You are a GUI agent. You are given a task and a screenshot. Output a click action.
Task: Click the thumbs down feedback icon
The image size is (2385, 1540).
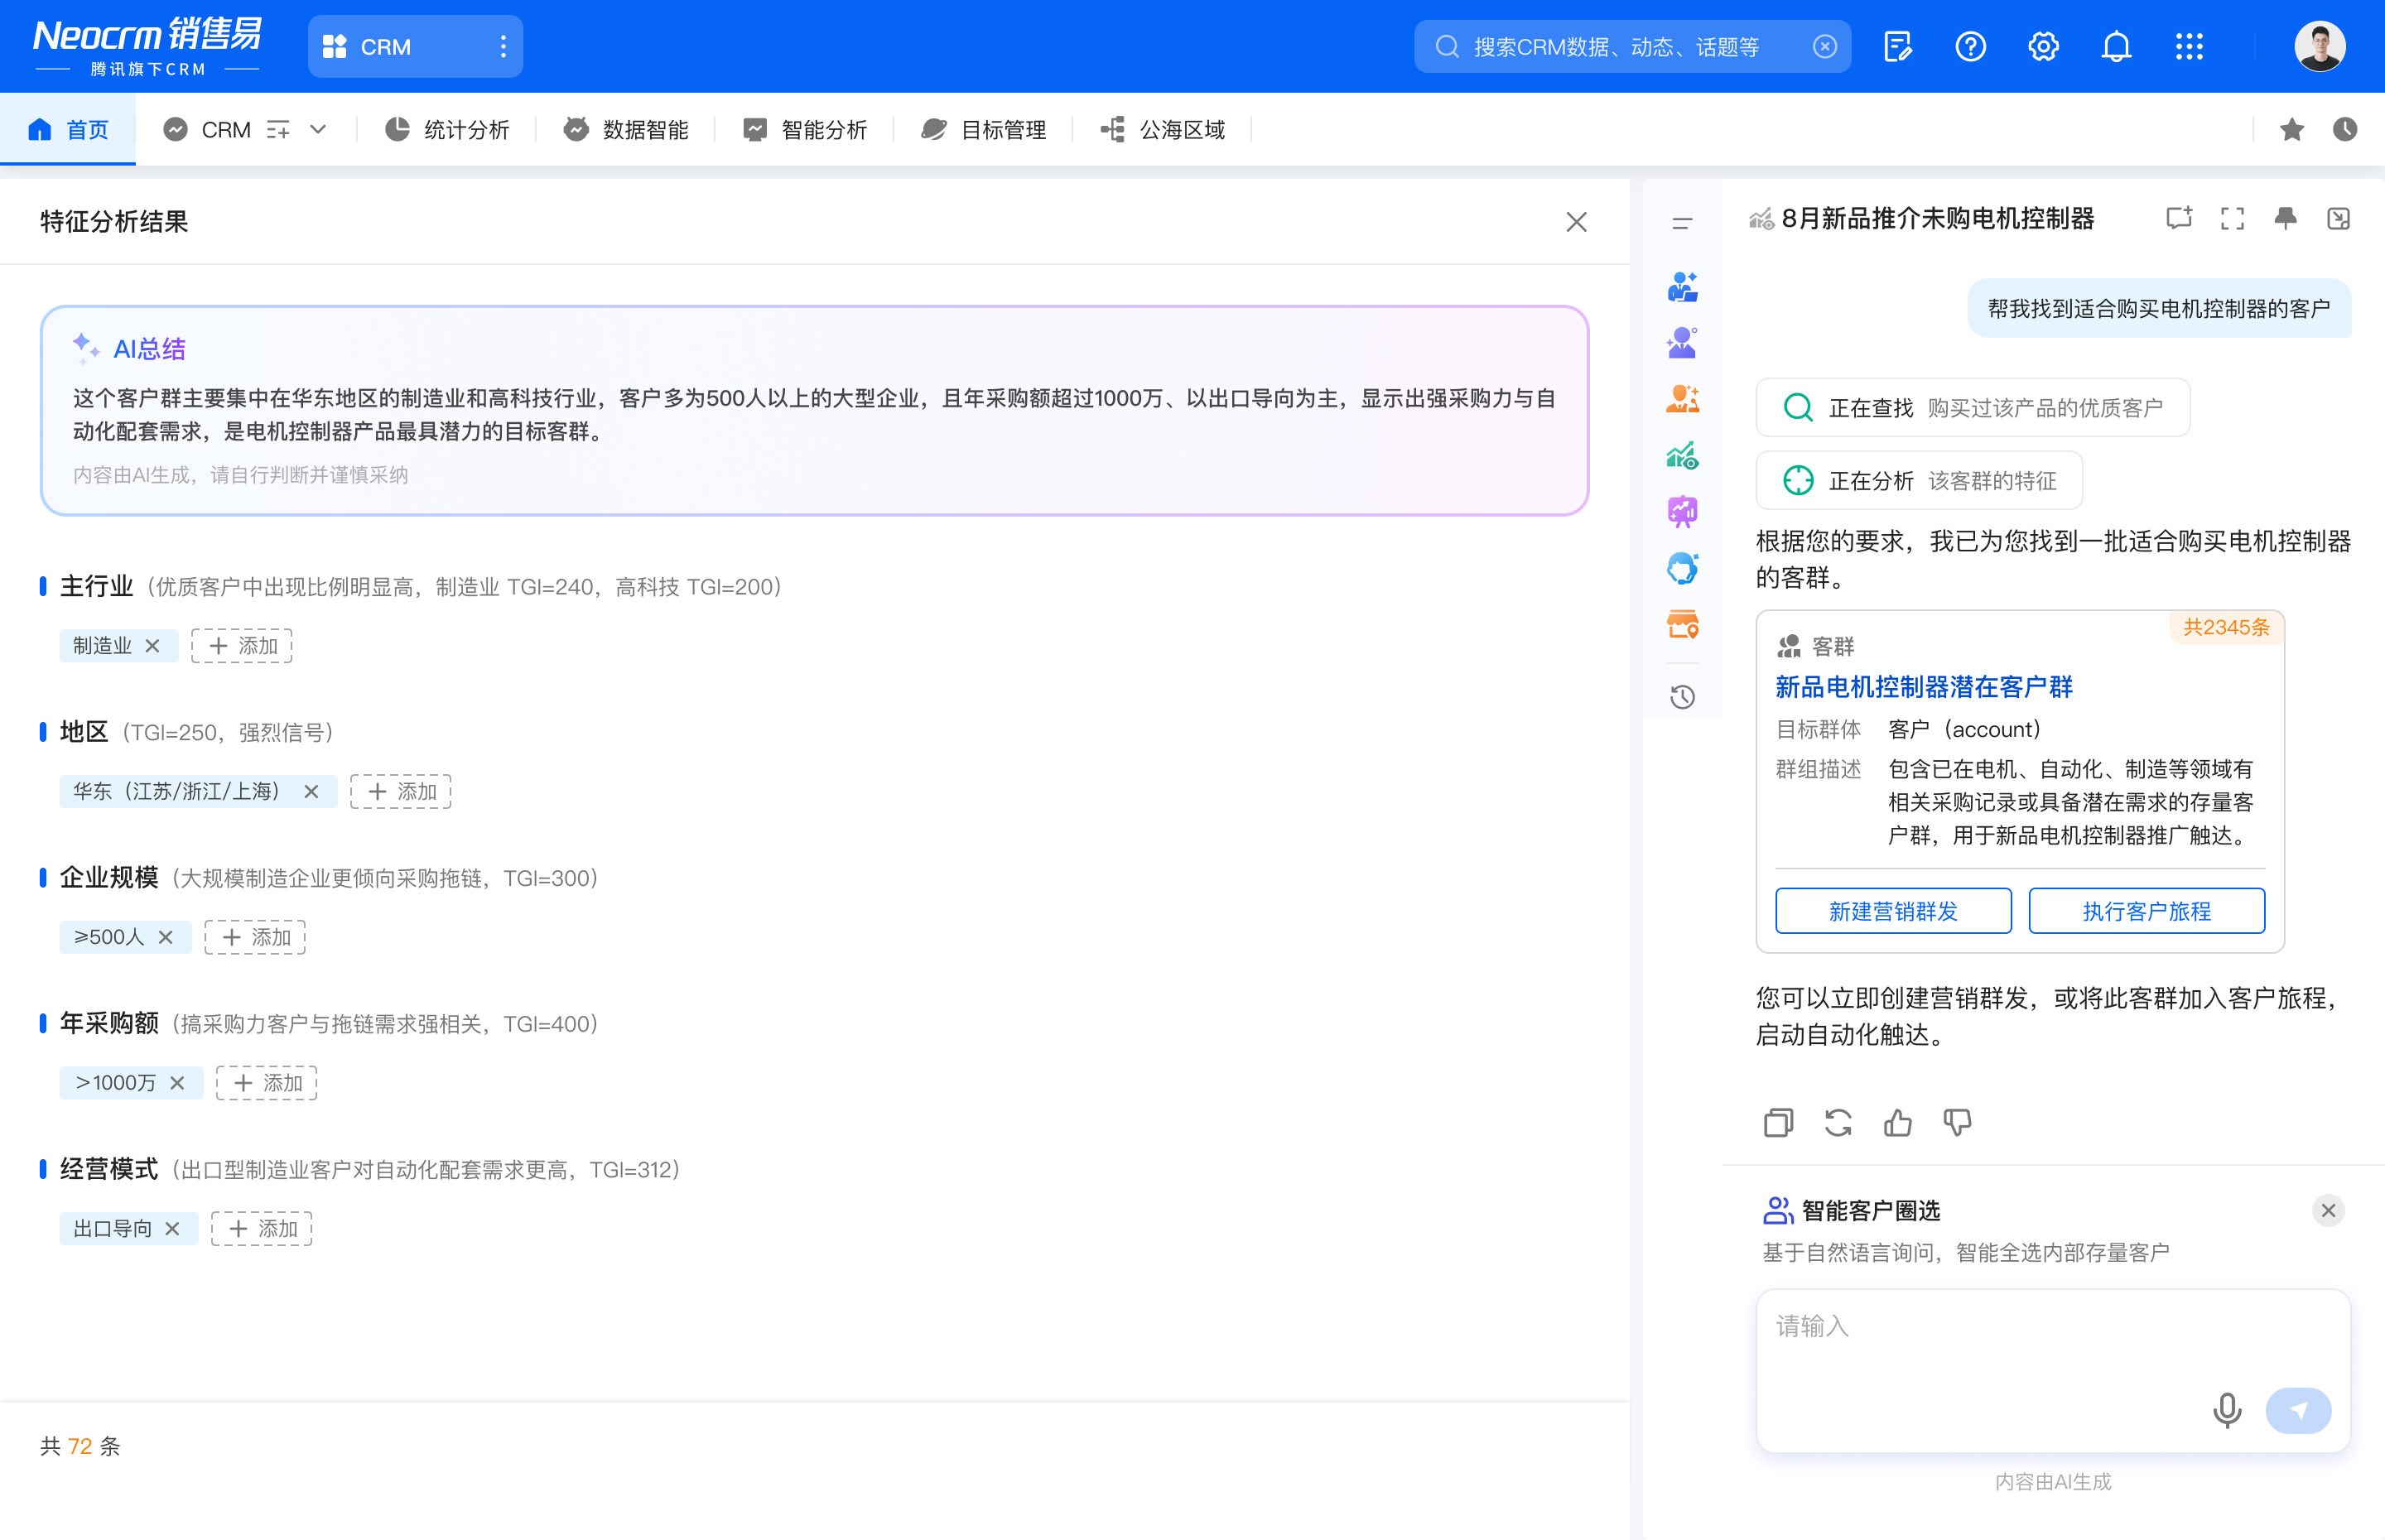(x=1957, y=1123)
